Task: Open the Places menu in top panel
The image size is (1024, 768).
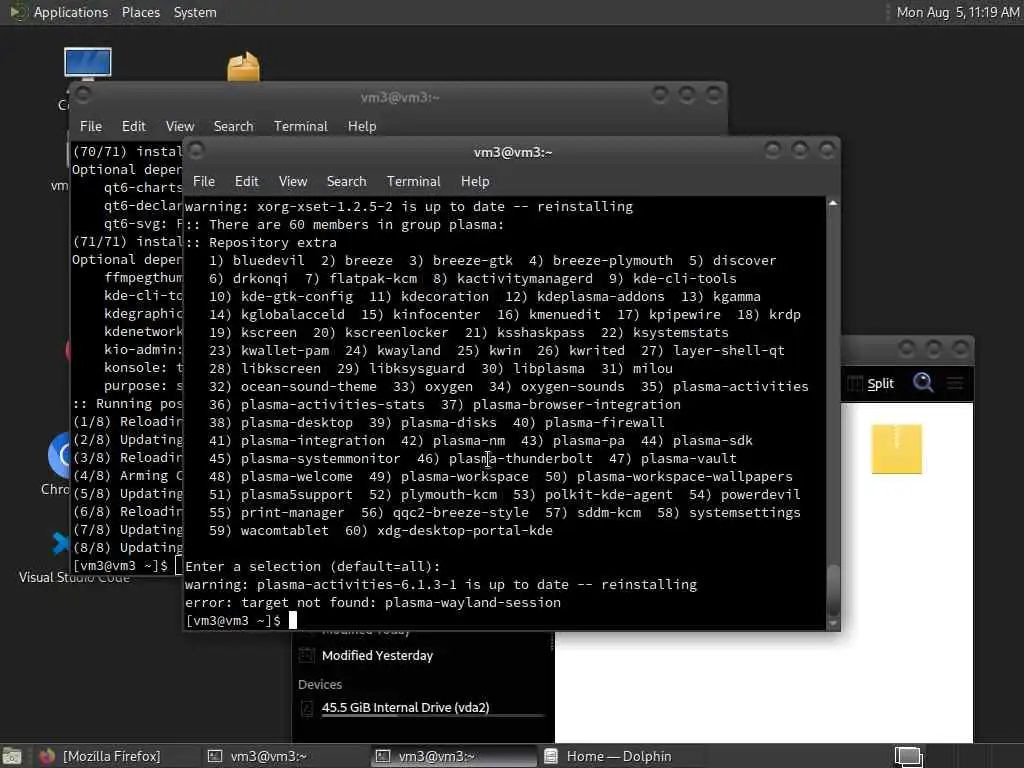Action: (x=140, y=12)
